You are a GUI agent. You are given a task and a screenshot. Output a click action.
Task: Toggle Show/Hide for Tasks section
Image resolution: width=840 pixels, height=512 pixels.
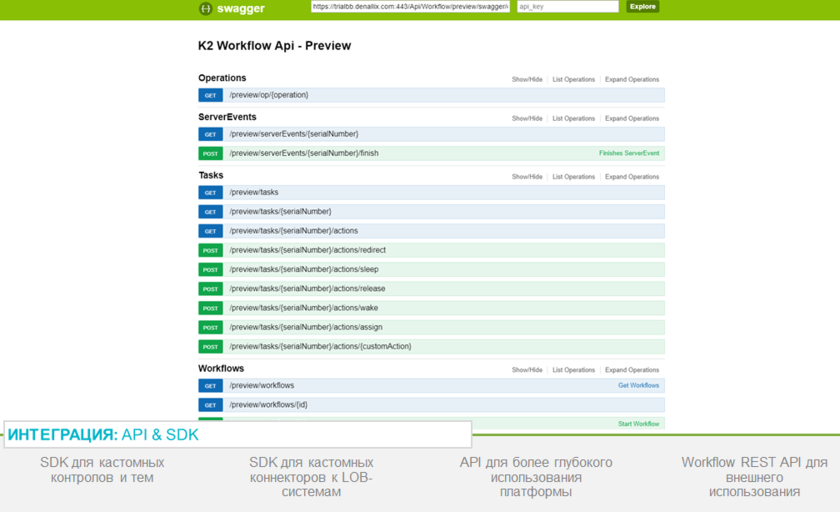pyautogui.click(x=527, y=177)
